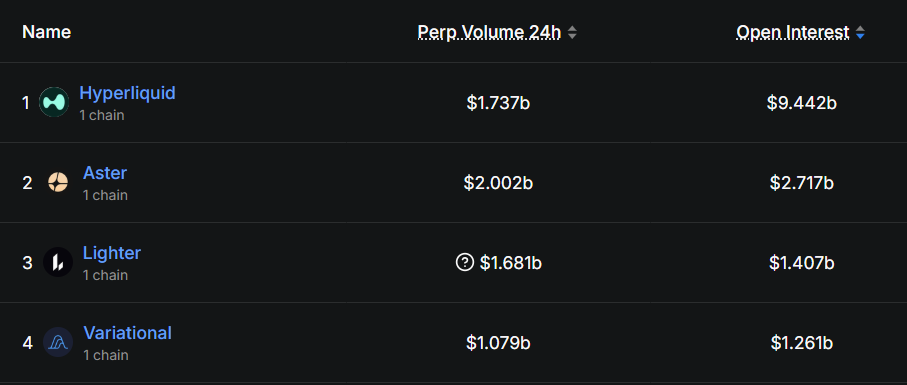Open the Variational protocol link

pyautogui.click(x=127, y=333)
